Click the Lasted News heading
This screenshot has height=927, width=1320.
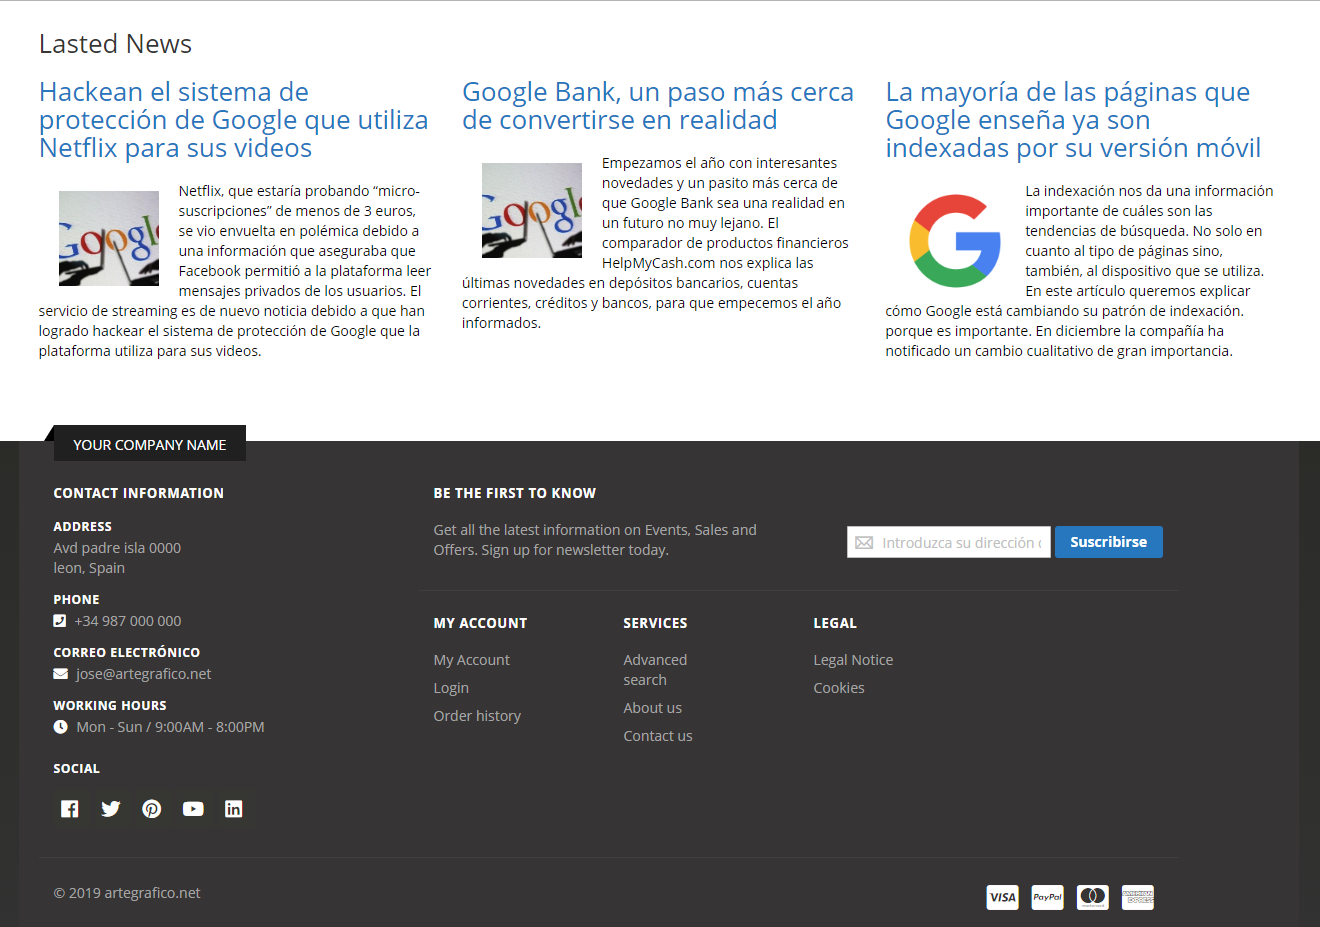click(x=115, y=44)
